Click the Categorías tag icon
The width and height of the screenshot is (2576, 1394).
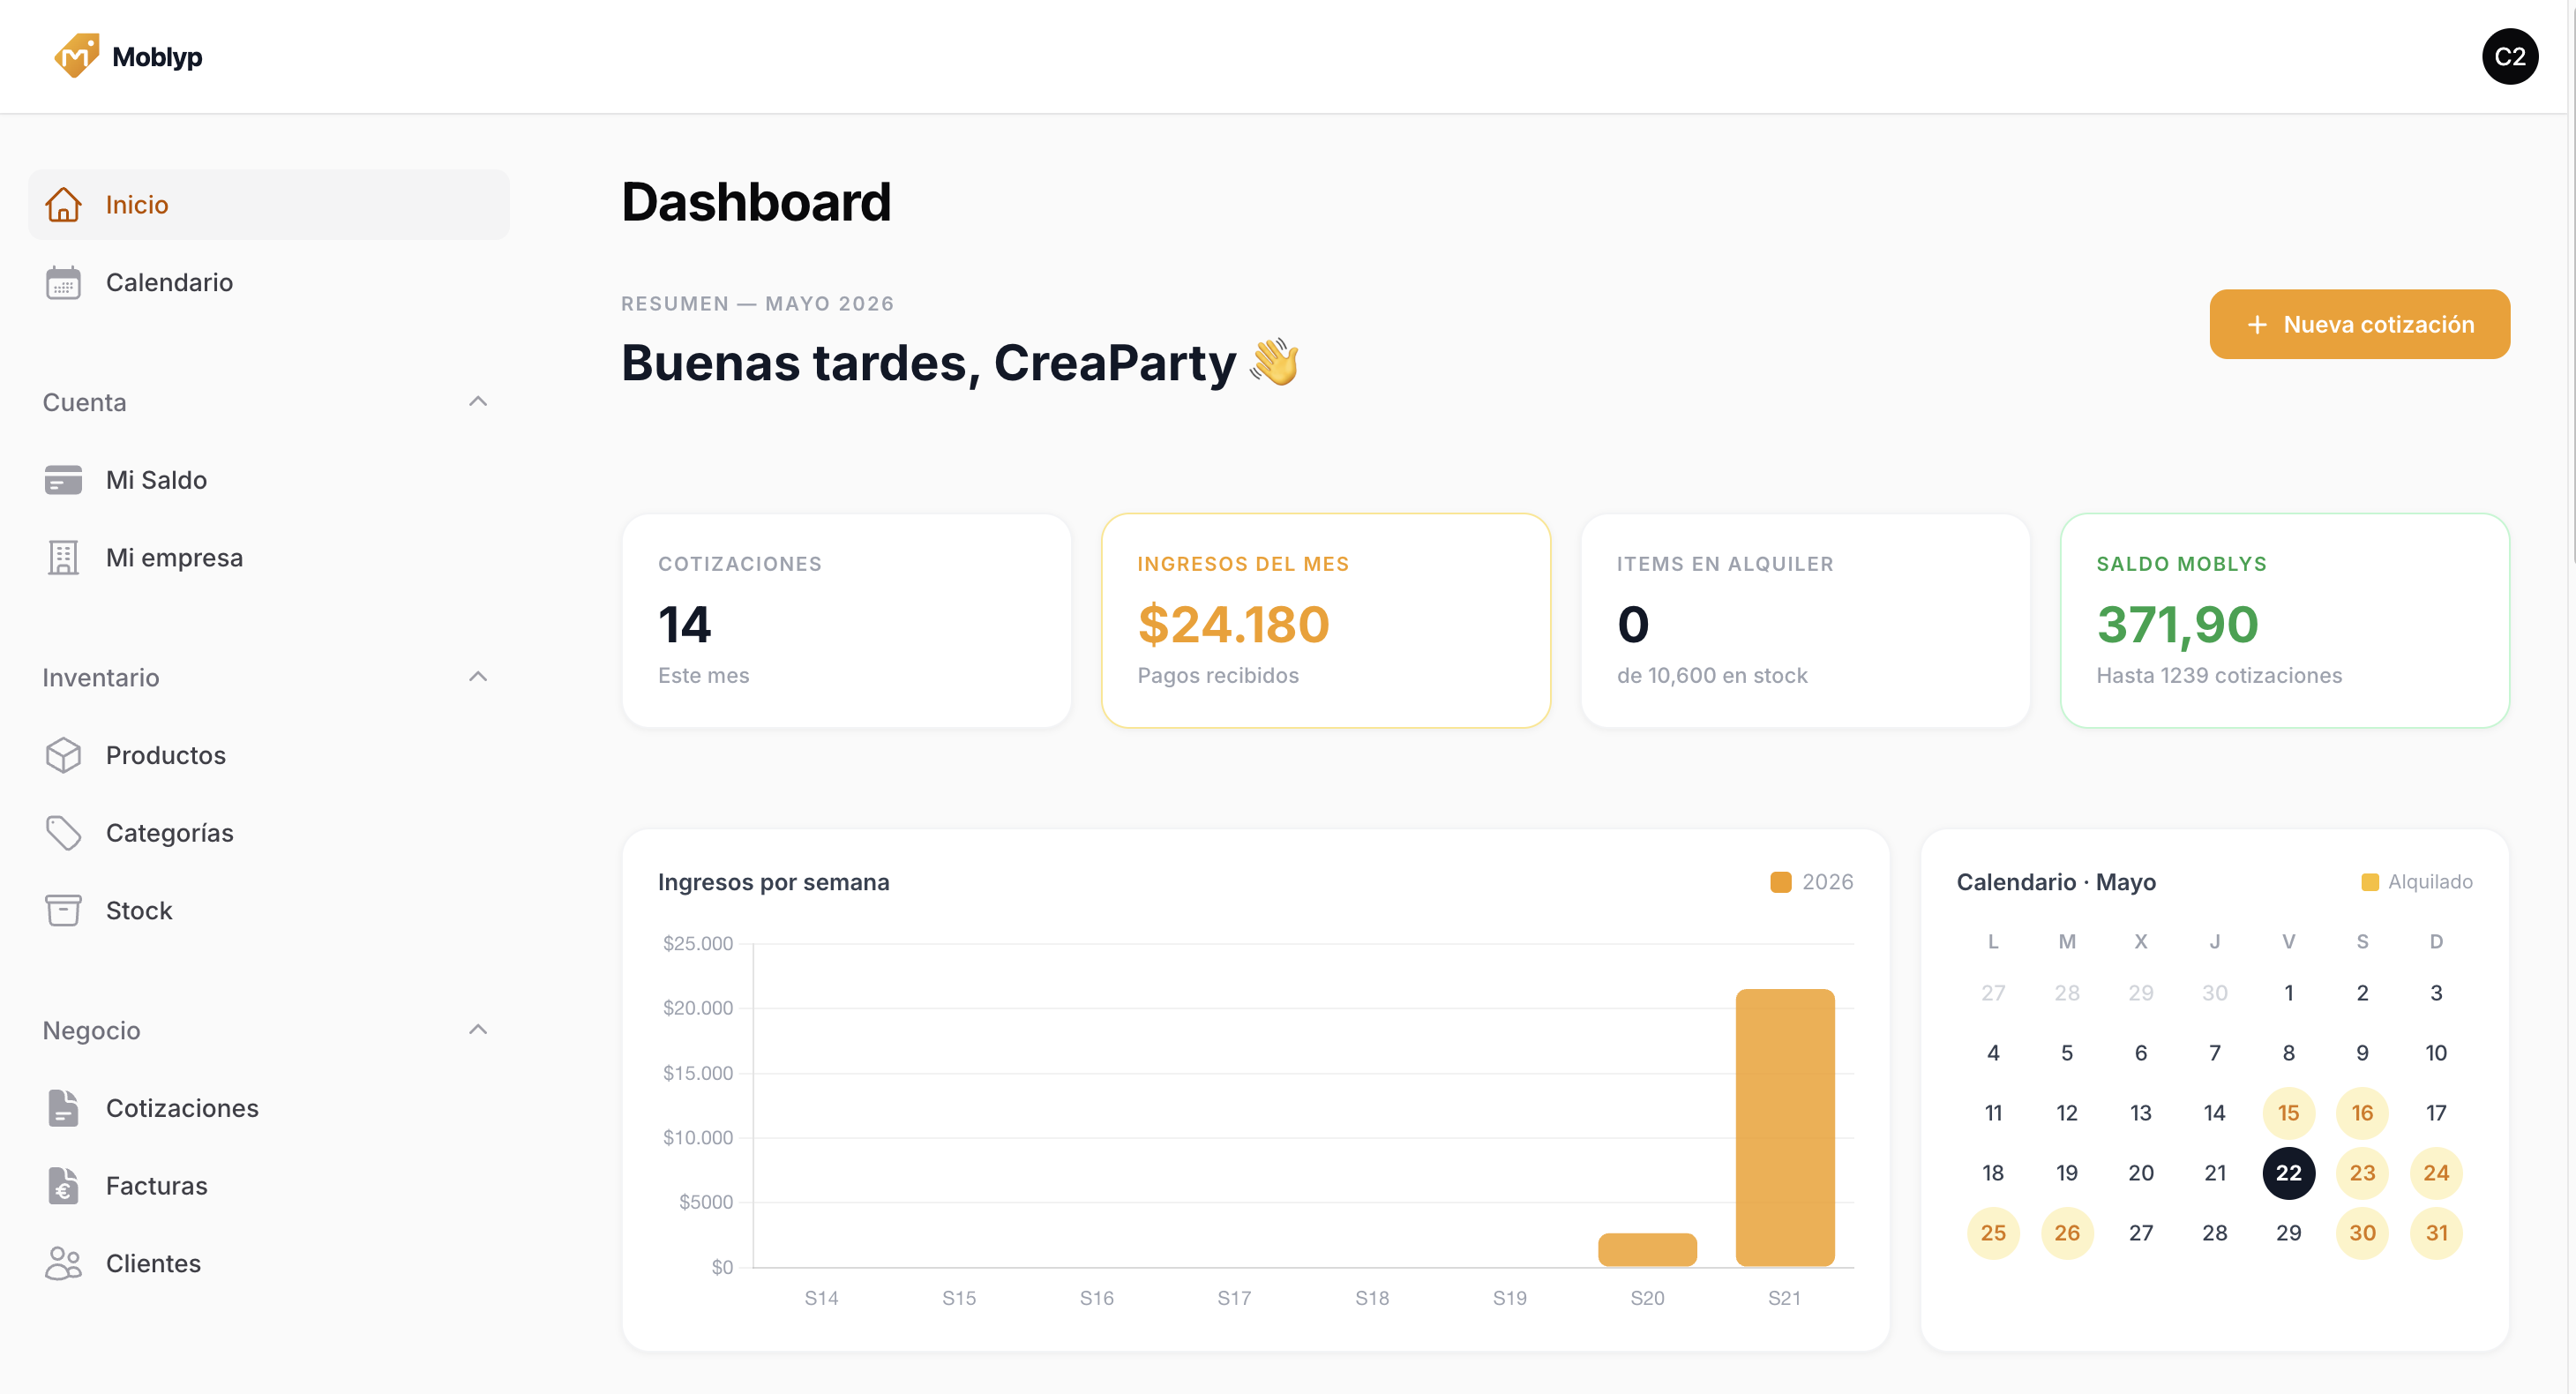tap(63, 833)
